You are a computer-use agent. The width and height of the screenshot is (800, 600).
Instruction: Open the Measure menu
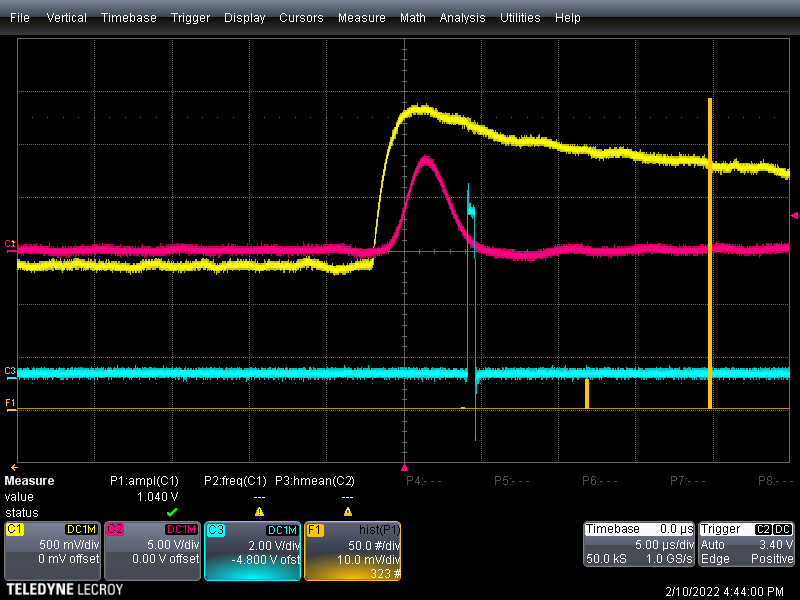click(x=361, y=18)
